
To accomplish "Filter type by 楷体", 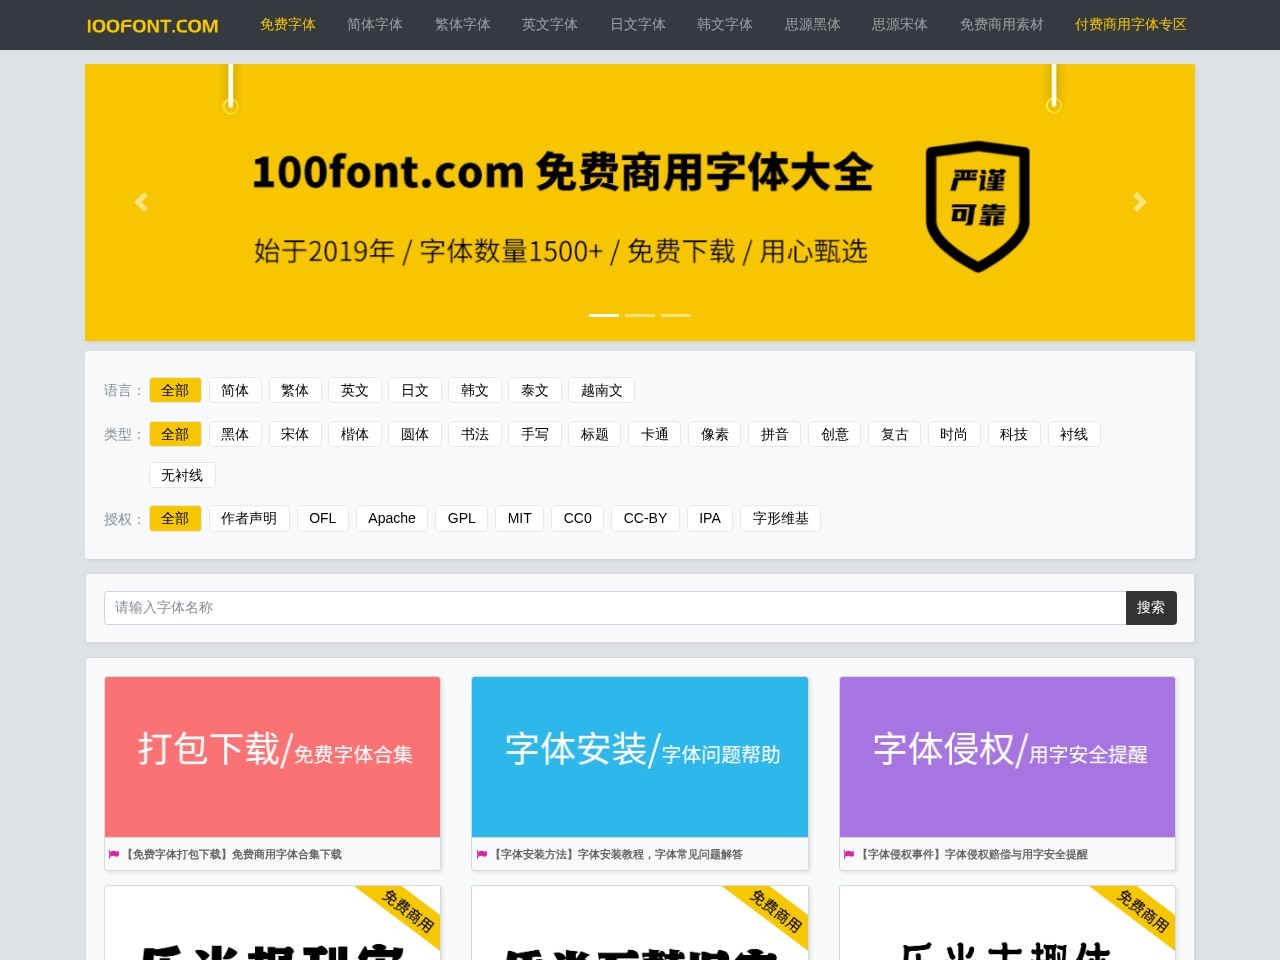I will point(355,434).
